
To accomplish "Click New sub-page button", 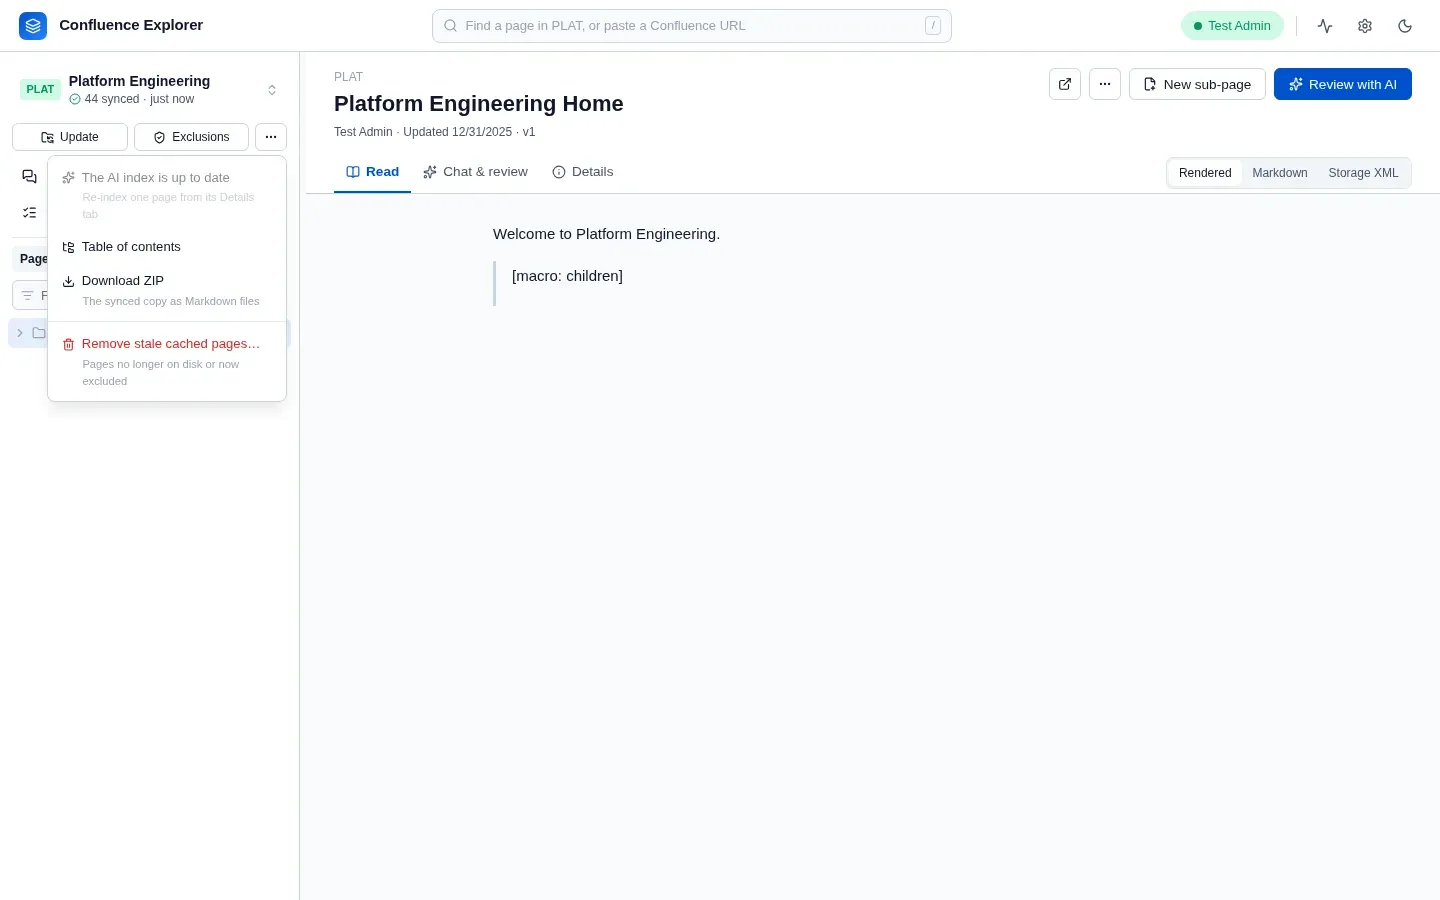I will tap(1197, 84).
